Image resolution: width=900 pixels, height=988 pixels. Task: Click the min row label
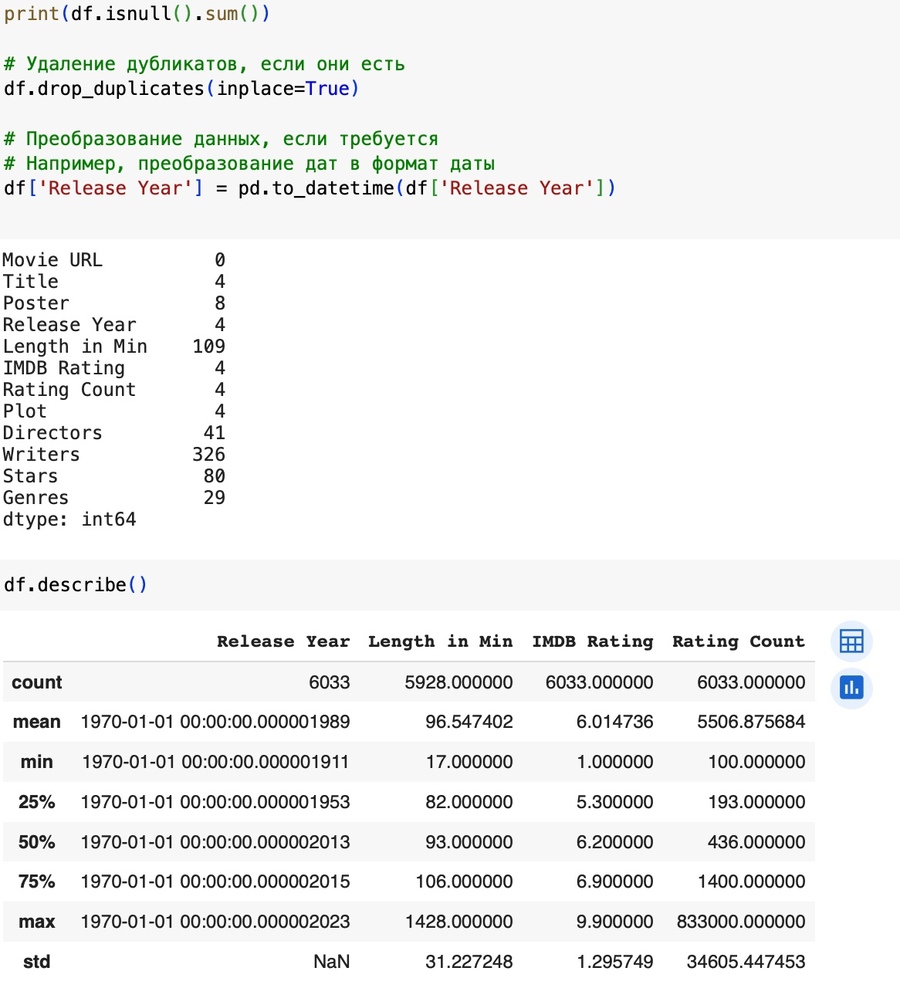click(37, 762)
